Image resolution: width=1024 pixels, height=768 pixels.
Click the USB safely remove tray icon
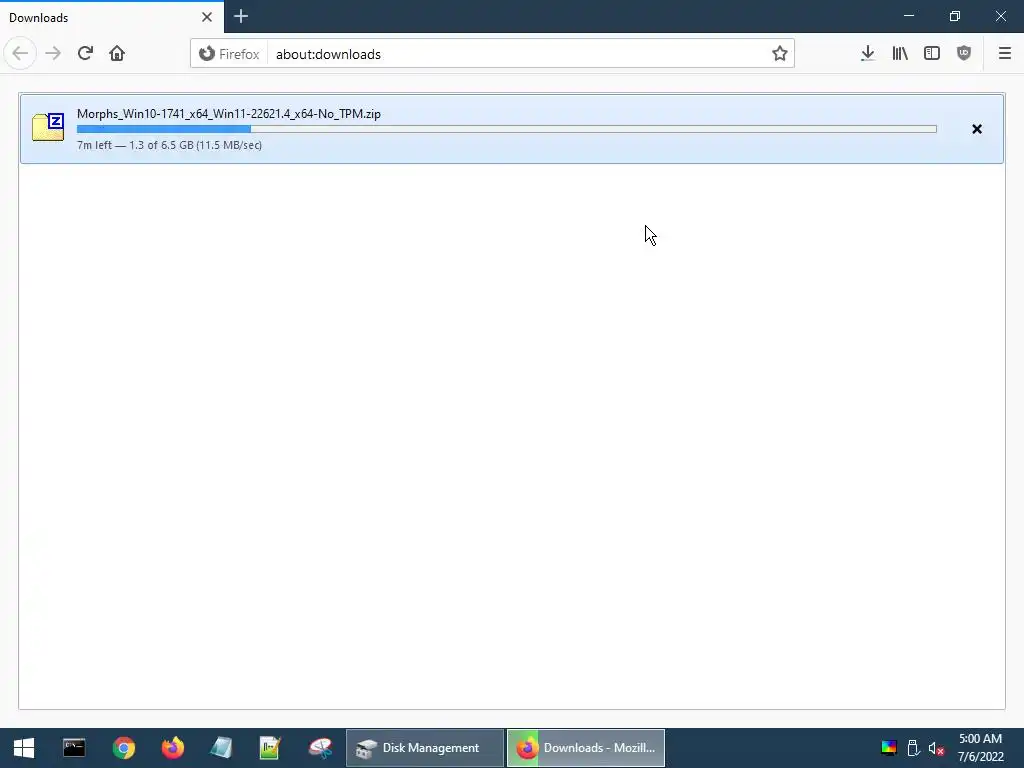pos(914,748)
